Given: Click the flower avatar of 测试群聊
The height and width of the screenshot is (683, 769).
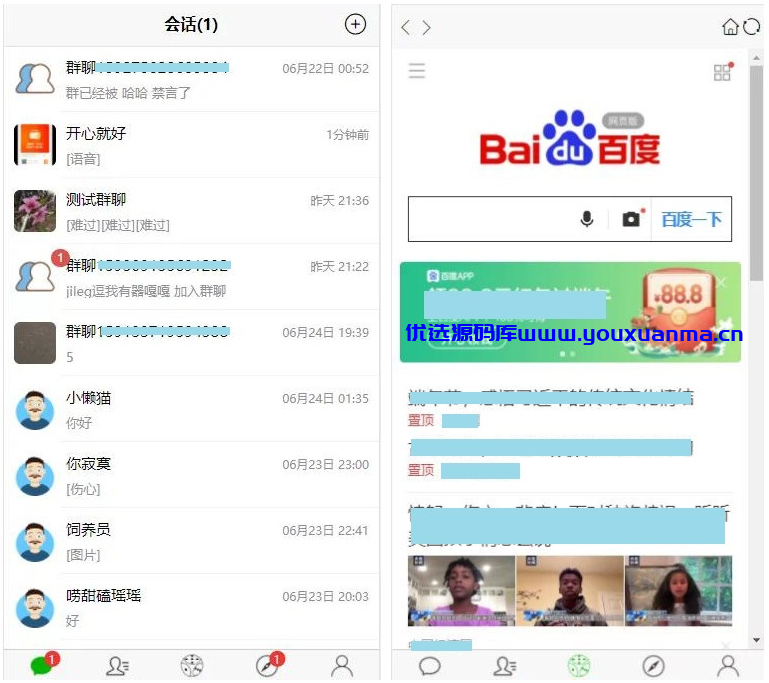Looking at the screenshot, I should 35,211.
